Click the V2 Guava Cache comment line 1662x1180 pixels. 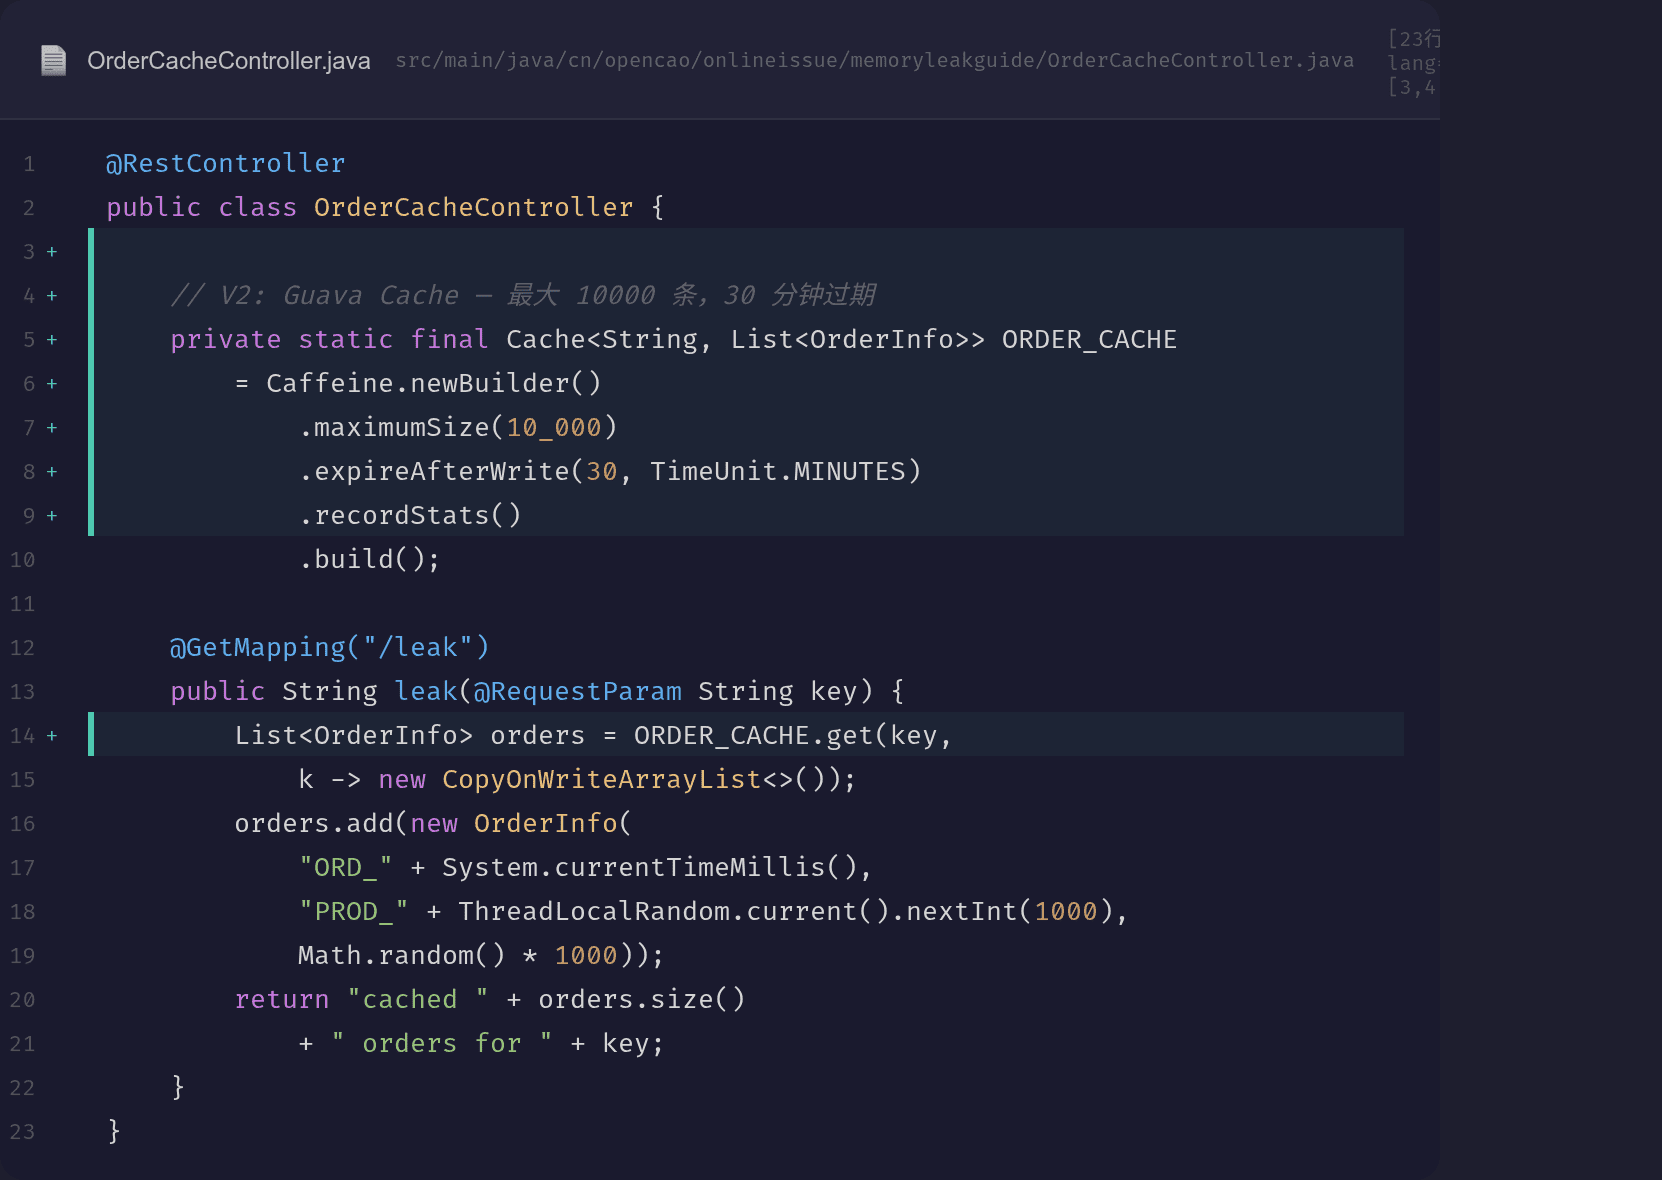pyautogui.click(x=523, y=295)
